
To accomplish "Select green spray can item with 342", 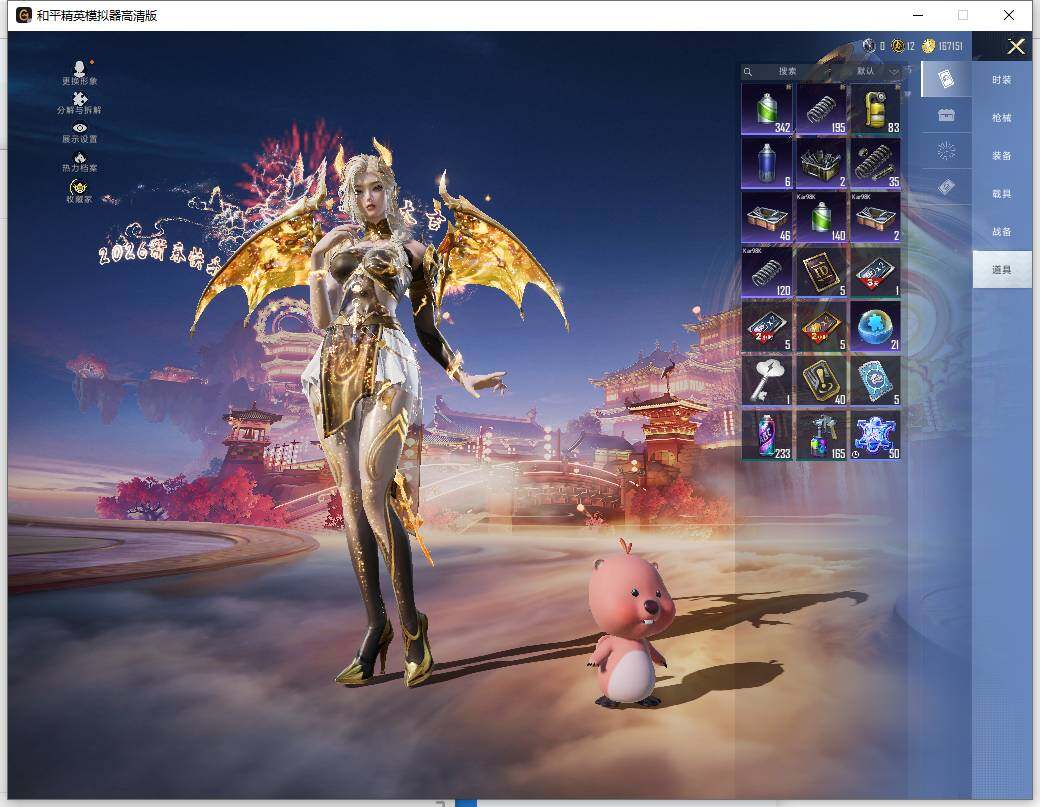I will point(767,109).
